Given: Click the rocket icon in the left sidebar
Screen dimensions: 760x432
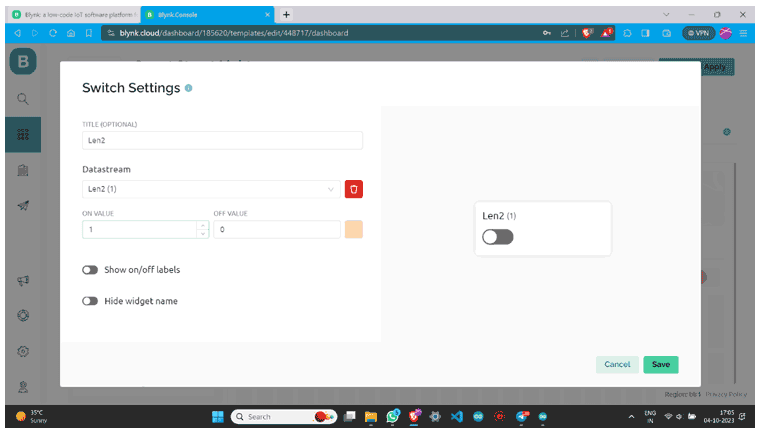Looking at the screenshot, I should pos(23,205).
